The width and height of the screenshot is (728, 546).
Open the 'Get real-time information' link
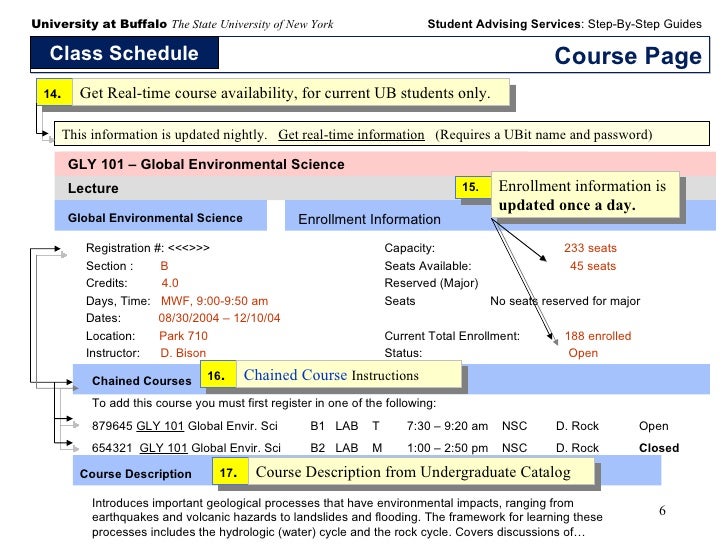tap(351, 135)
